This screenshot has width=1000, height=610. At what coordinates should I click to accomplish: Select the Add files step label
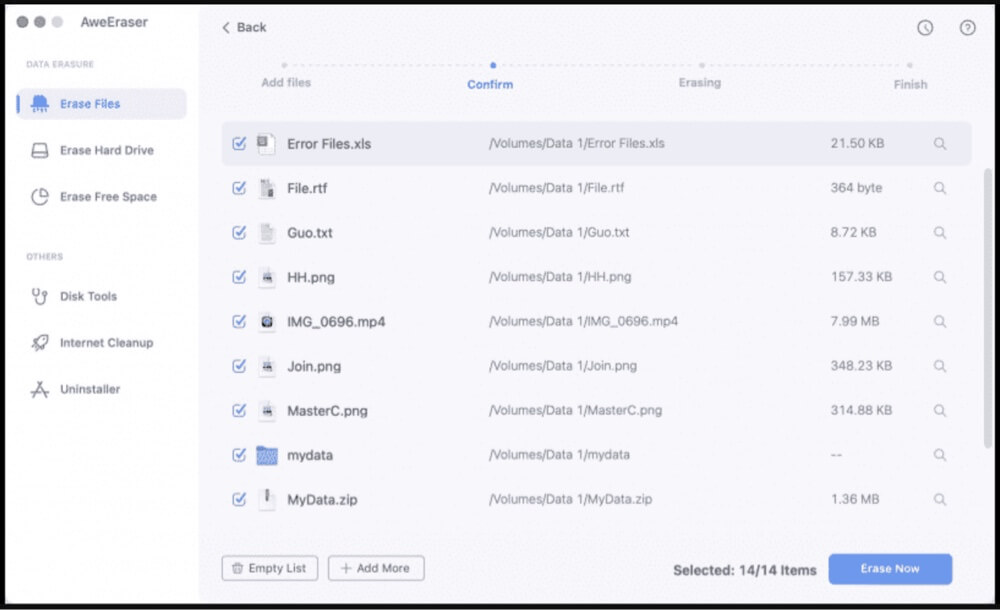[x=287, y=84]
